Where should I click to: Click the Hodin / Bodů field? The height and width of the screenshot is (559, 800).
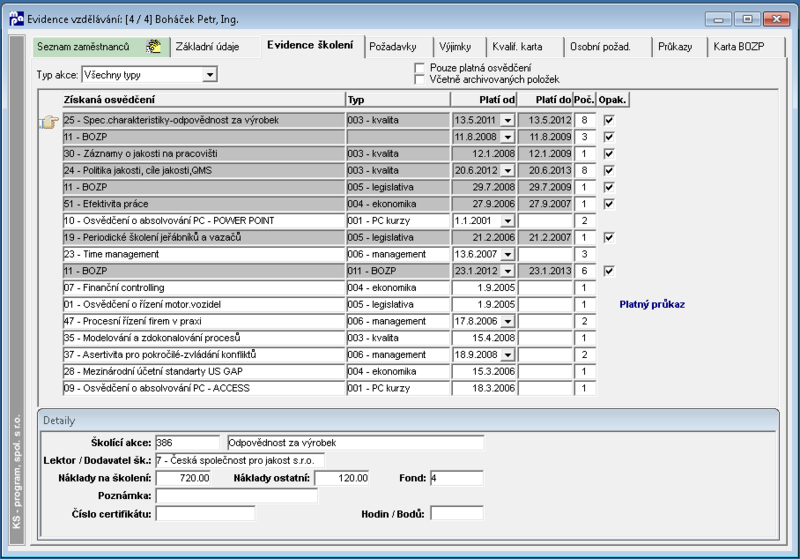[457, 514]
